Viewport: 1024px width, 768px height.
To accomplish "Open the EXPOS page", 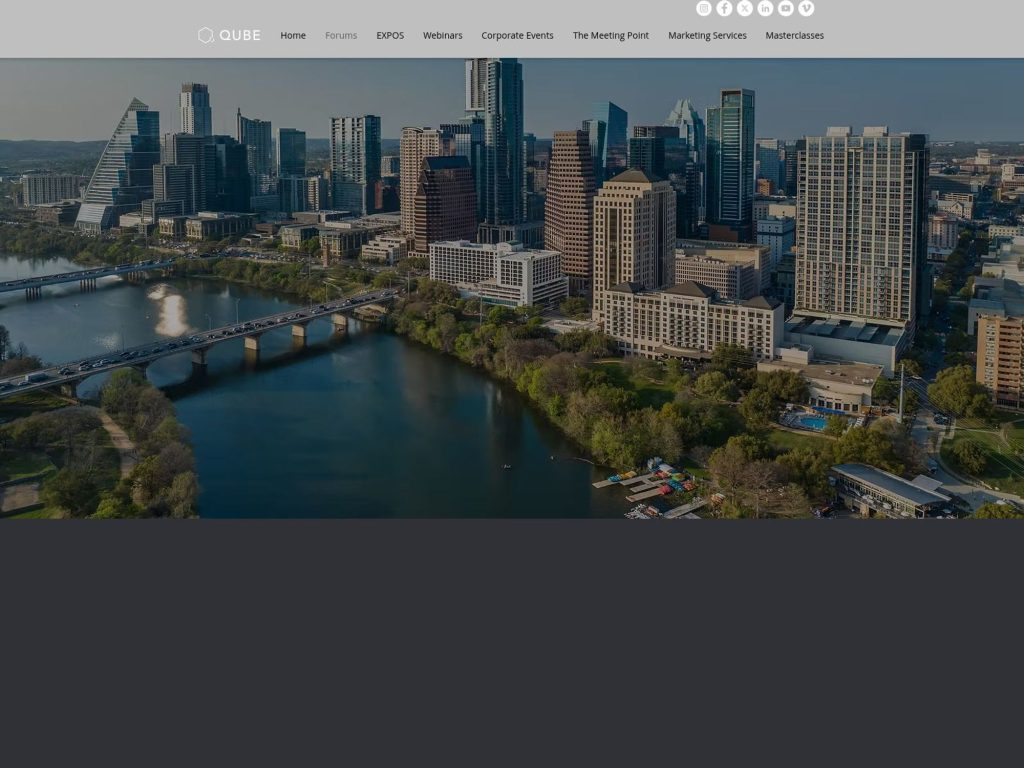I will coord(390,35).
